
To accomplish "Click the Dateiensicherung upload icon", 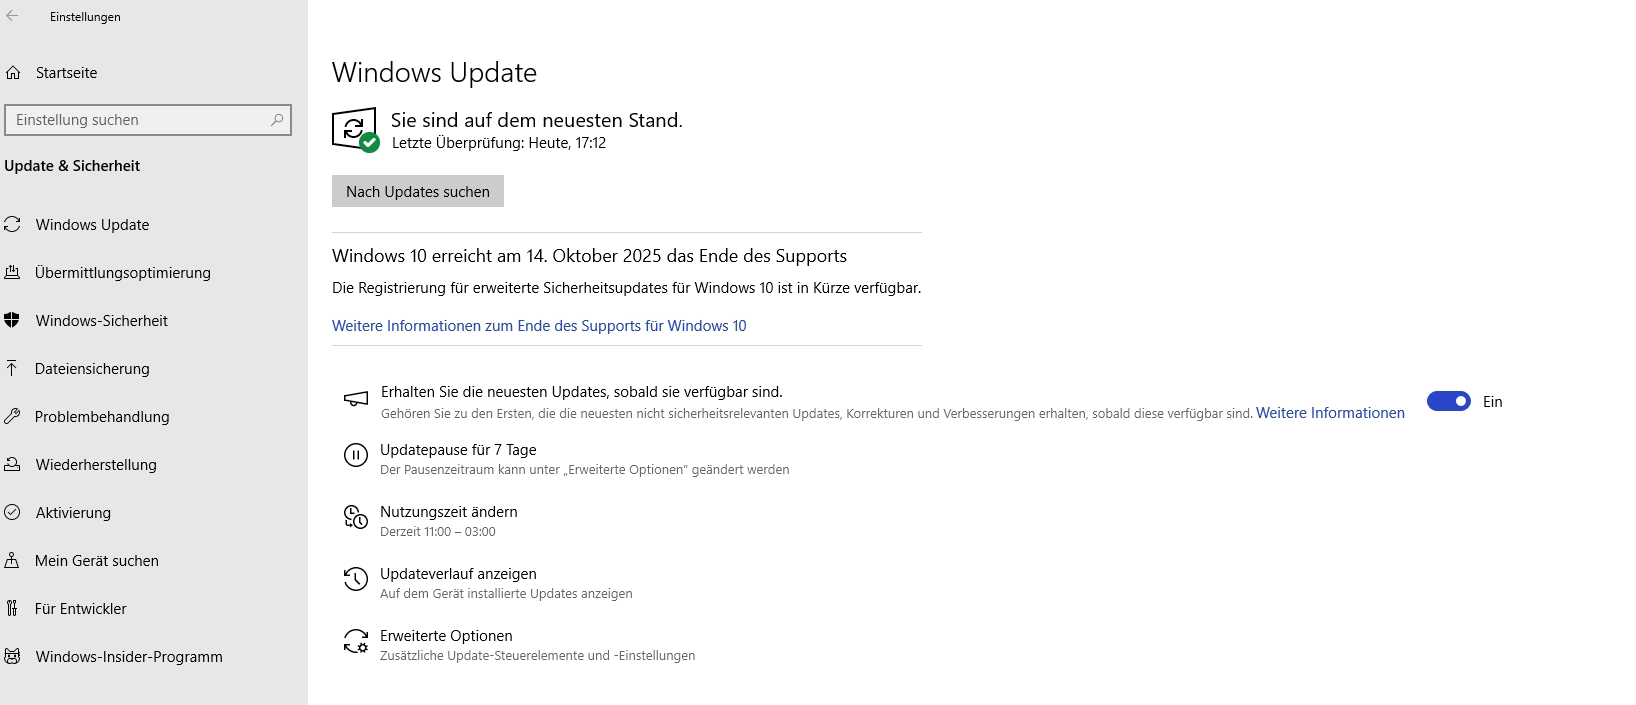I will (x=14, y=368).
